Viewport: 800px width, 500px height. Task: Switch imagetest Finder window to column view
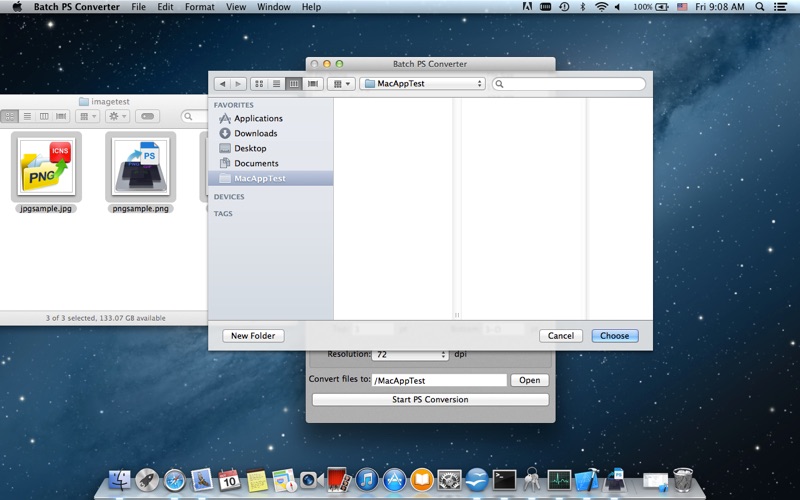click(44, 116)
